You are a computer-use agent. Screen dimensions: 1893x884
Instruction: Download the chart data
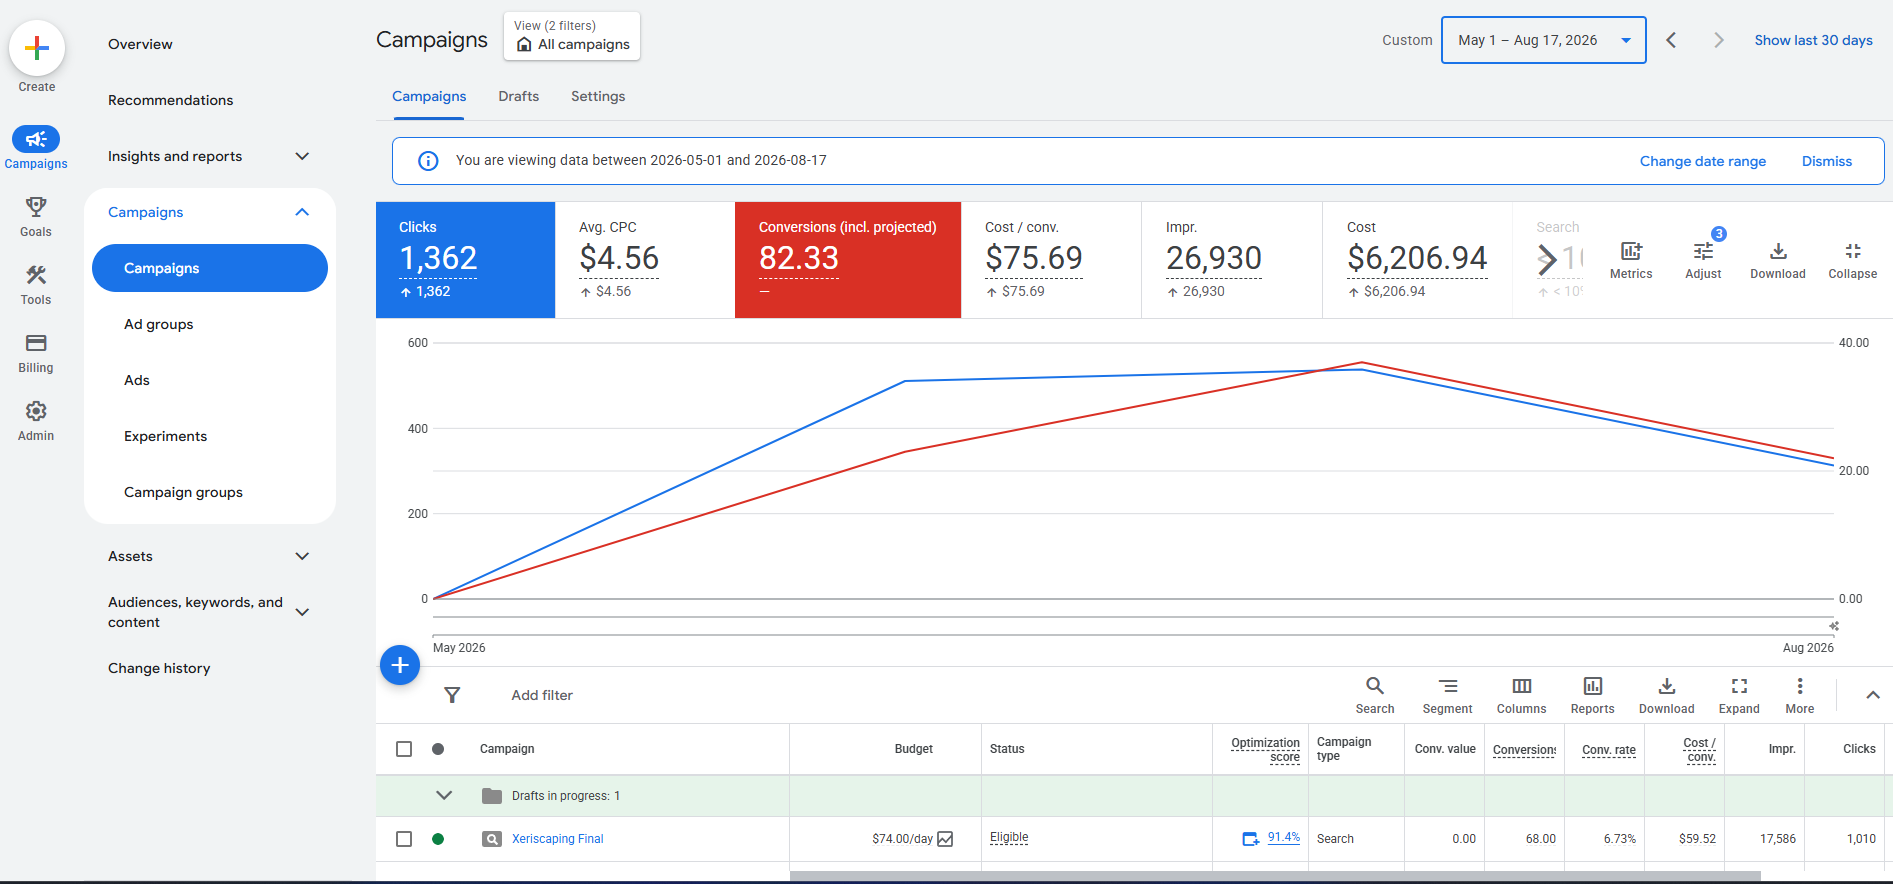coord(1778,251)
